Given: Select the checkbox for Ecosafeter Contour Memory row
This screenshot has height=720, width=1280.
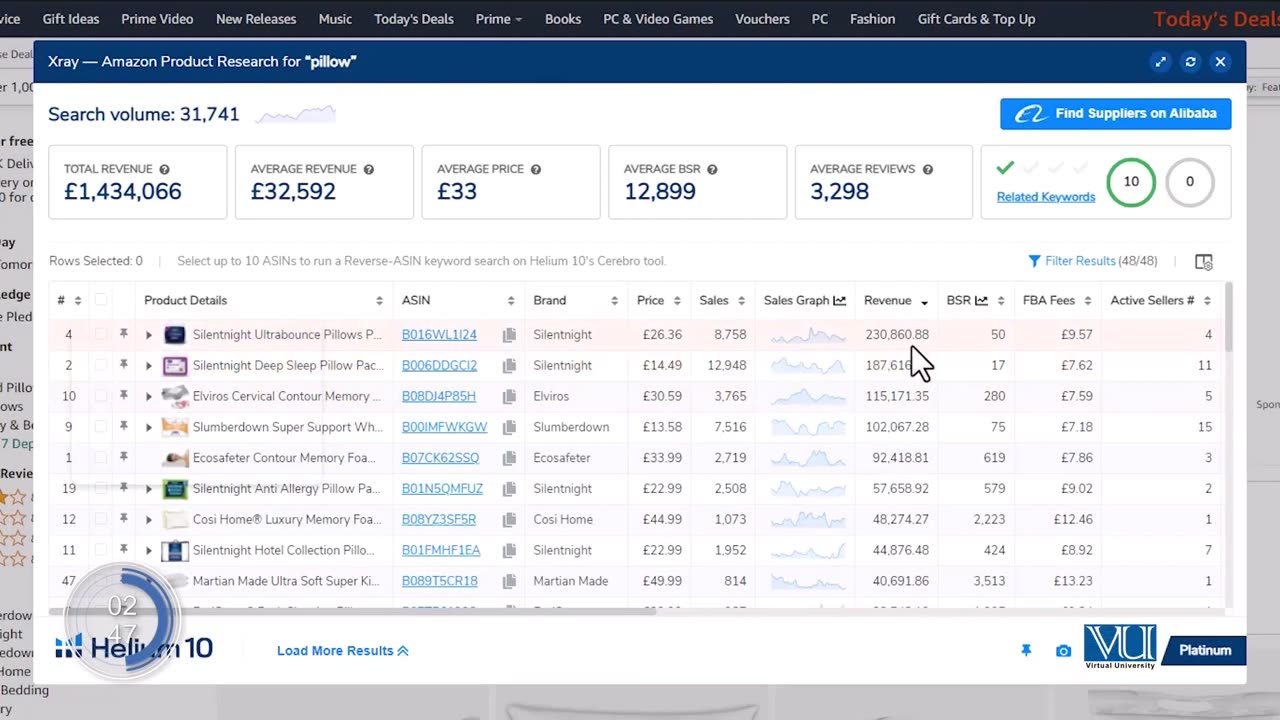Looking at the screenshot, I should pos(101,458).
